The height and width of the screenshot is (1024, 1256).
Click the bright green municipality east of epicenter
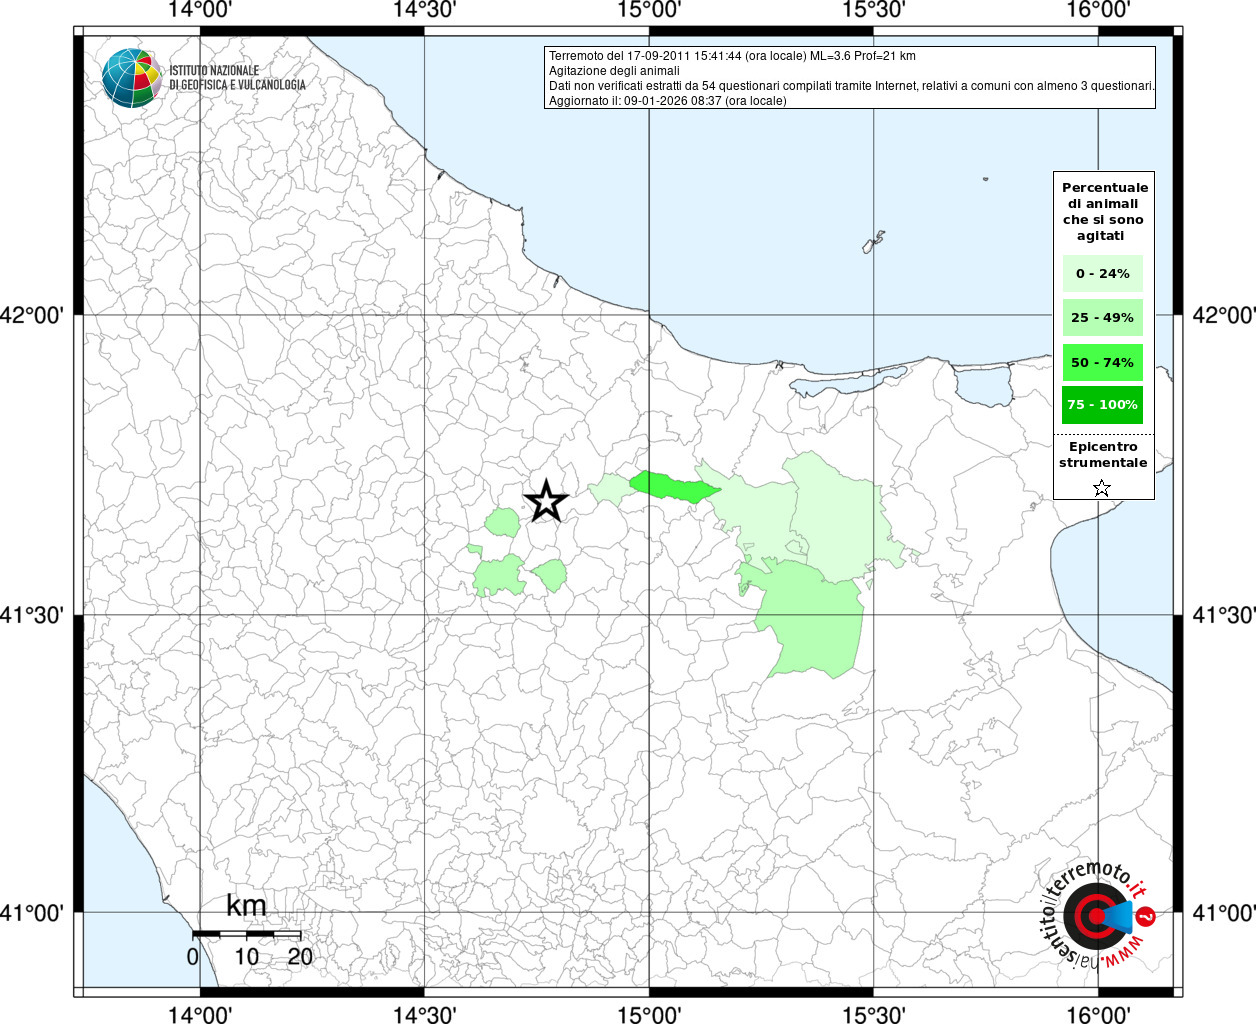(674, 486)
